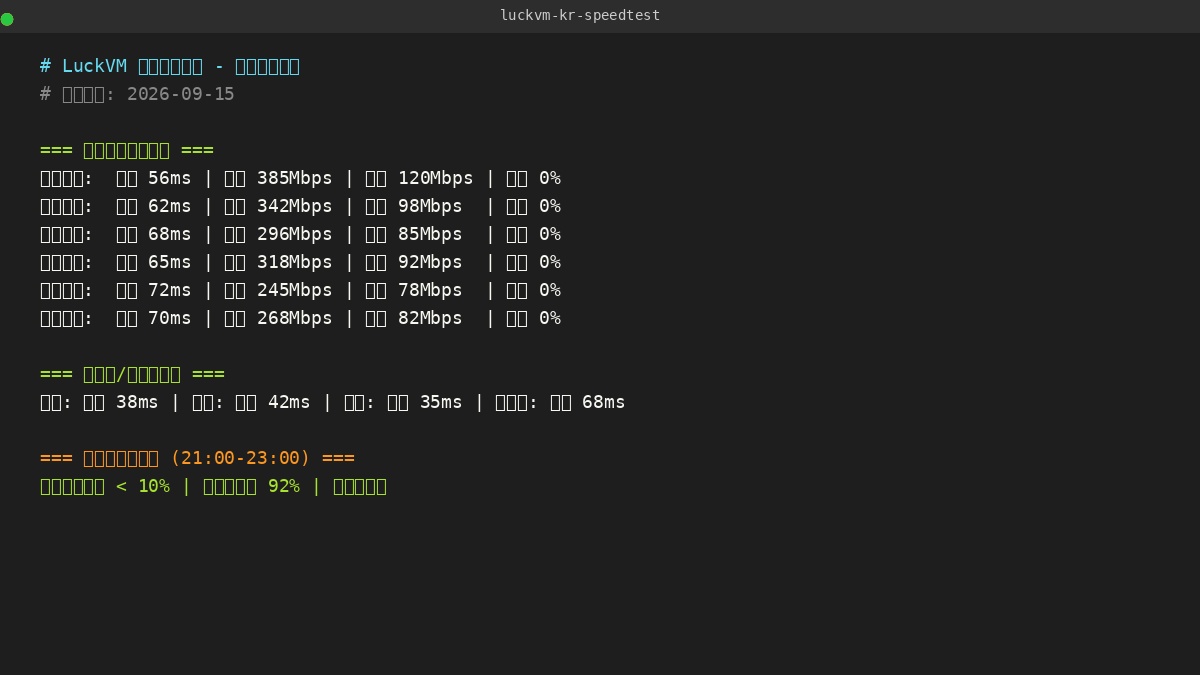Screen dimensions: 1200x675
Task: Click the green window button in title bar
Action: [7, 19]
